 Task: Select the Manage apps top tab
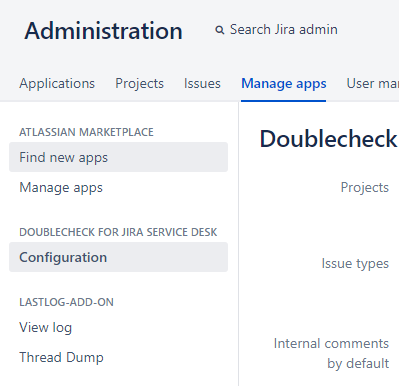coord(284,83)
